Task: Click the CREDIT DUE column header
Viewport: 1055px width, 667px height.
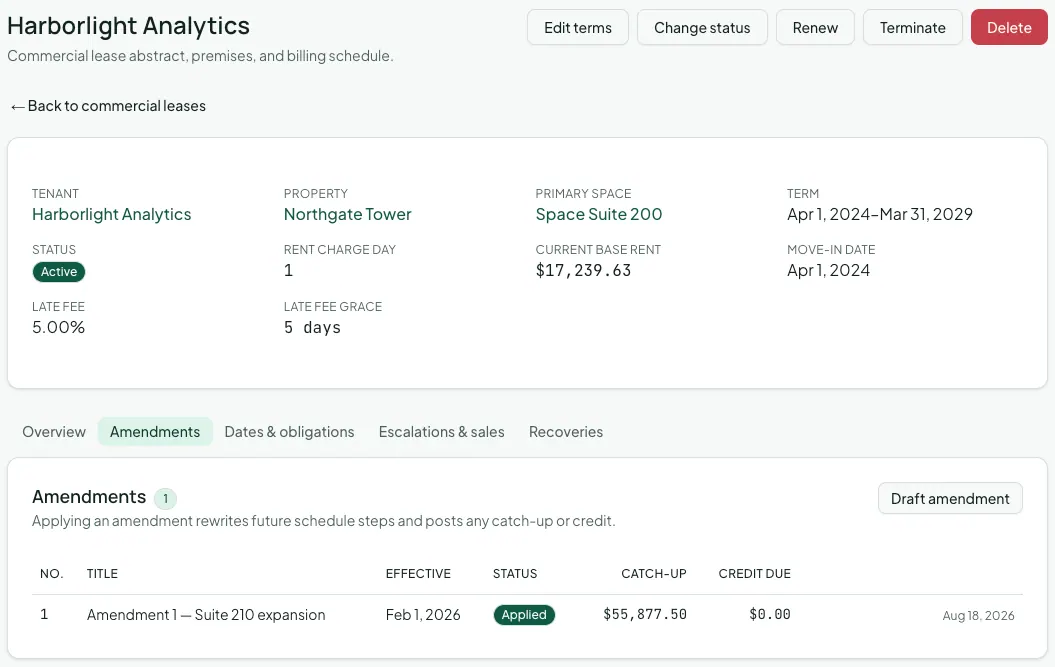Action: pyautogui.click(x=754, y=573)
